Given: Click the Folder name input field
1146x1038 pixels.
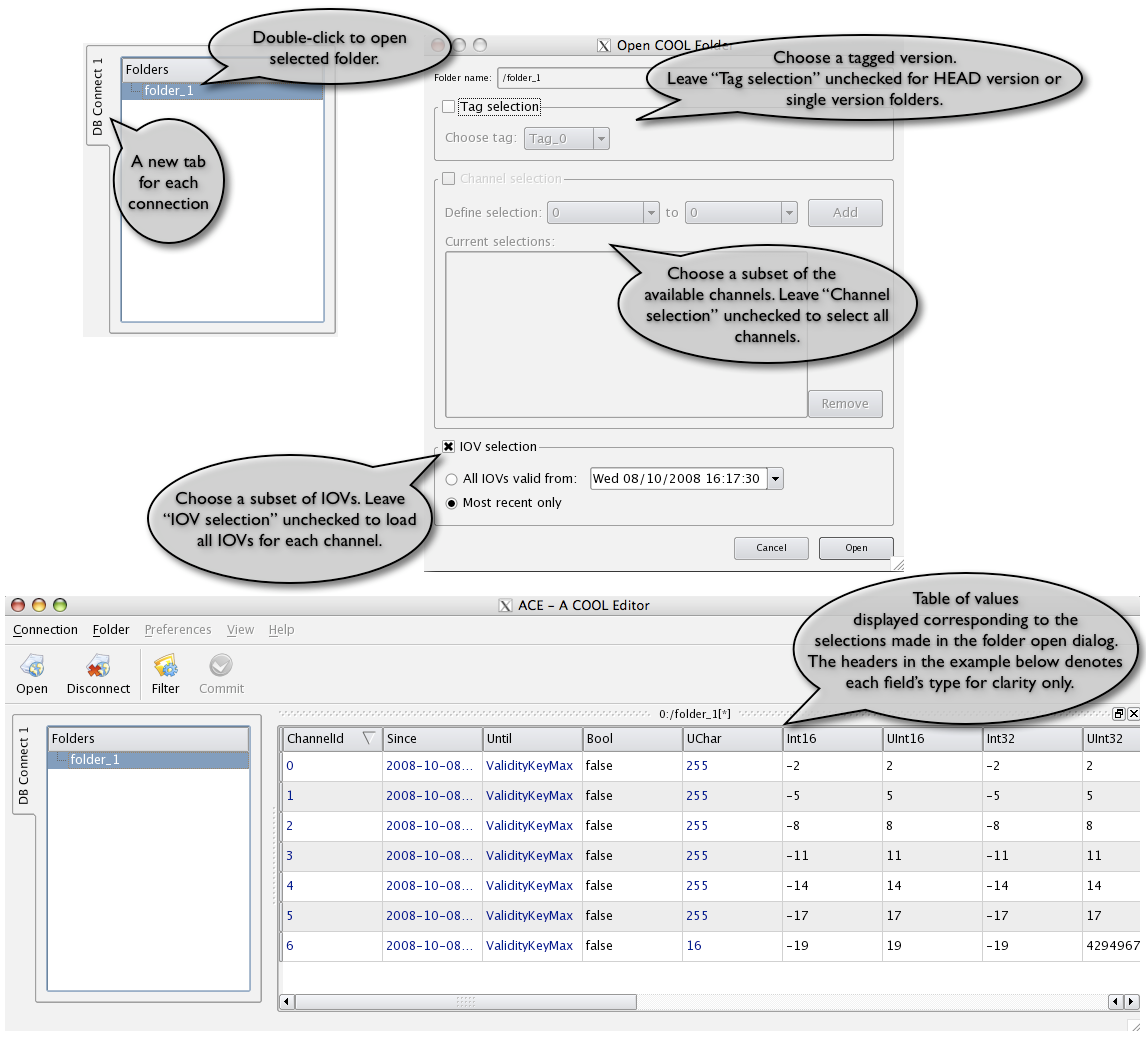Looking at the screenshot, I should [574, 77].
